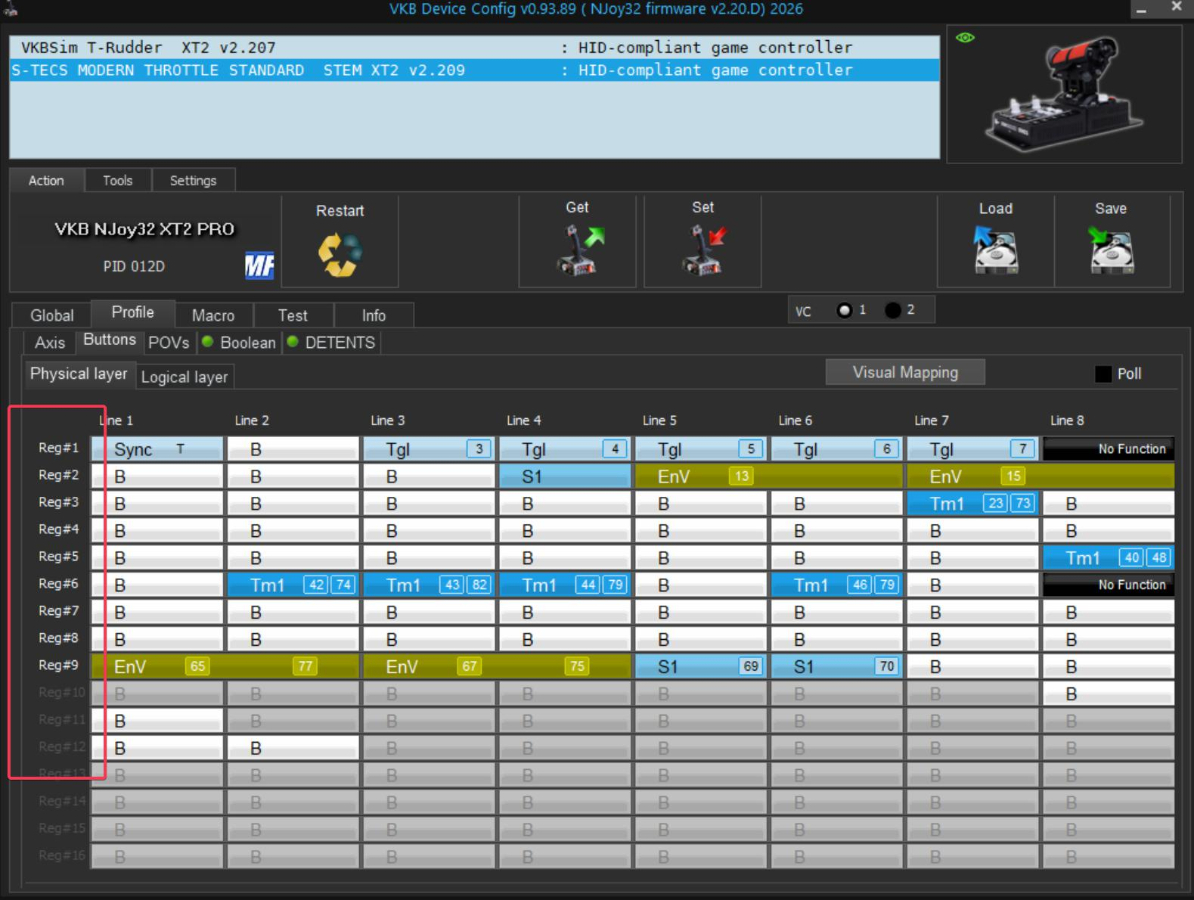Click B cell in Reg#10 Line 8
This screenshot has height=900, width=1194.
[x=1109, y=694]
